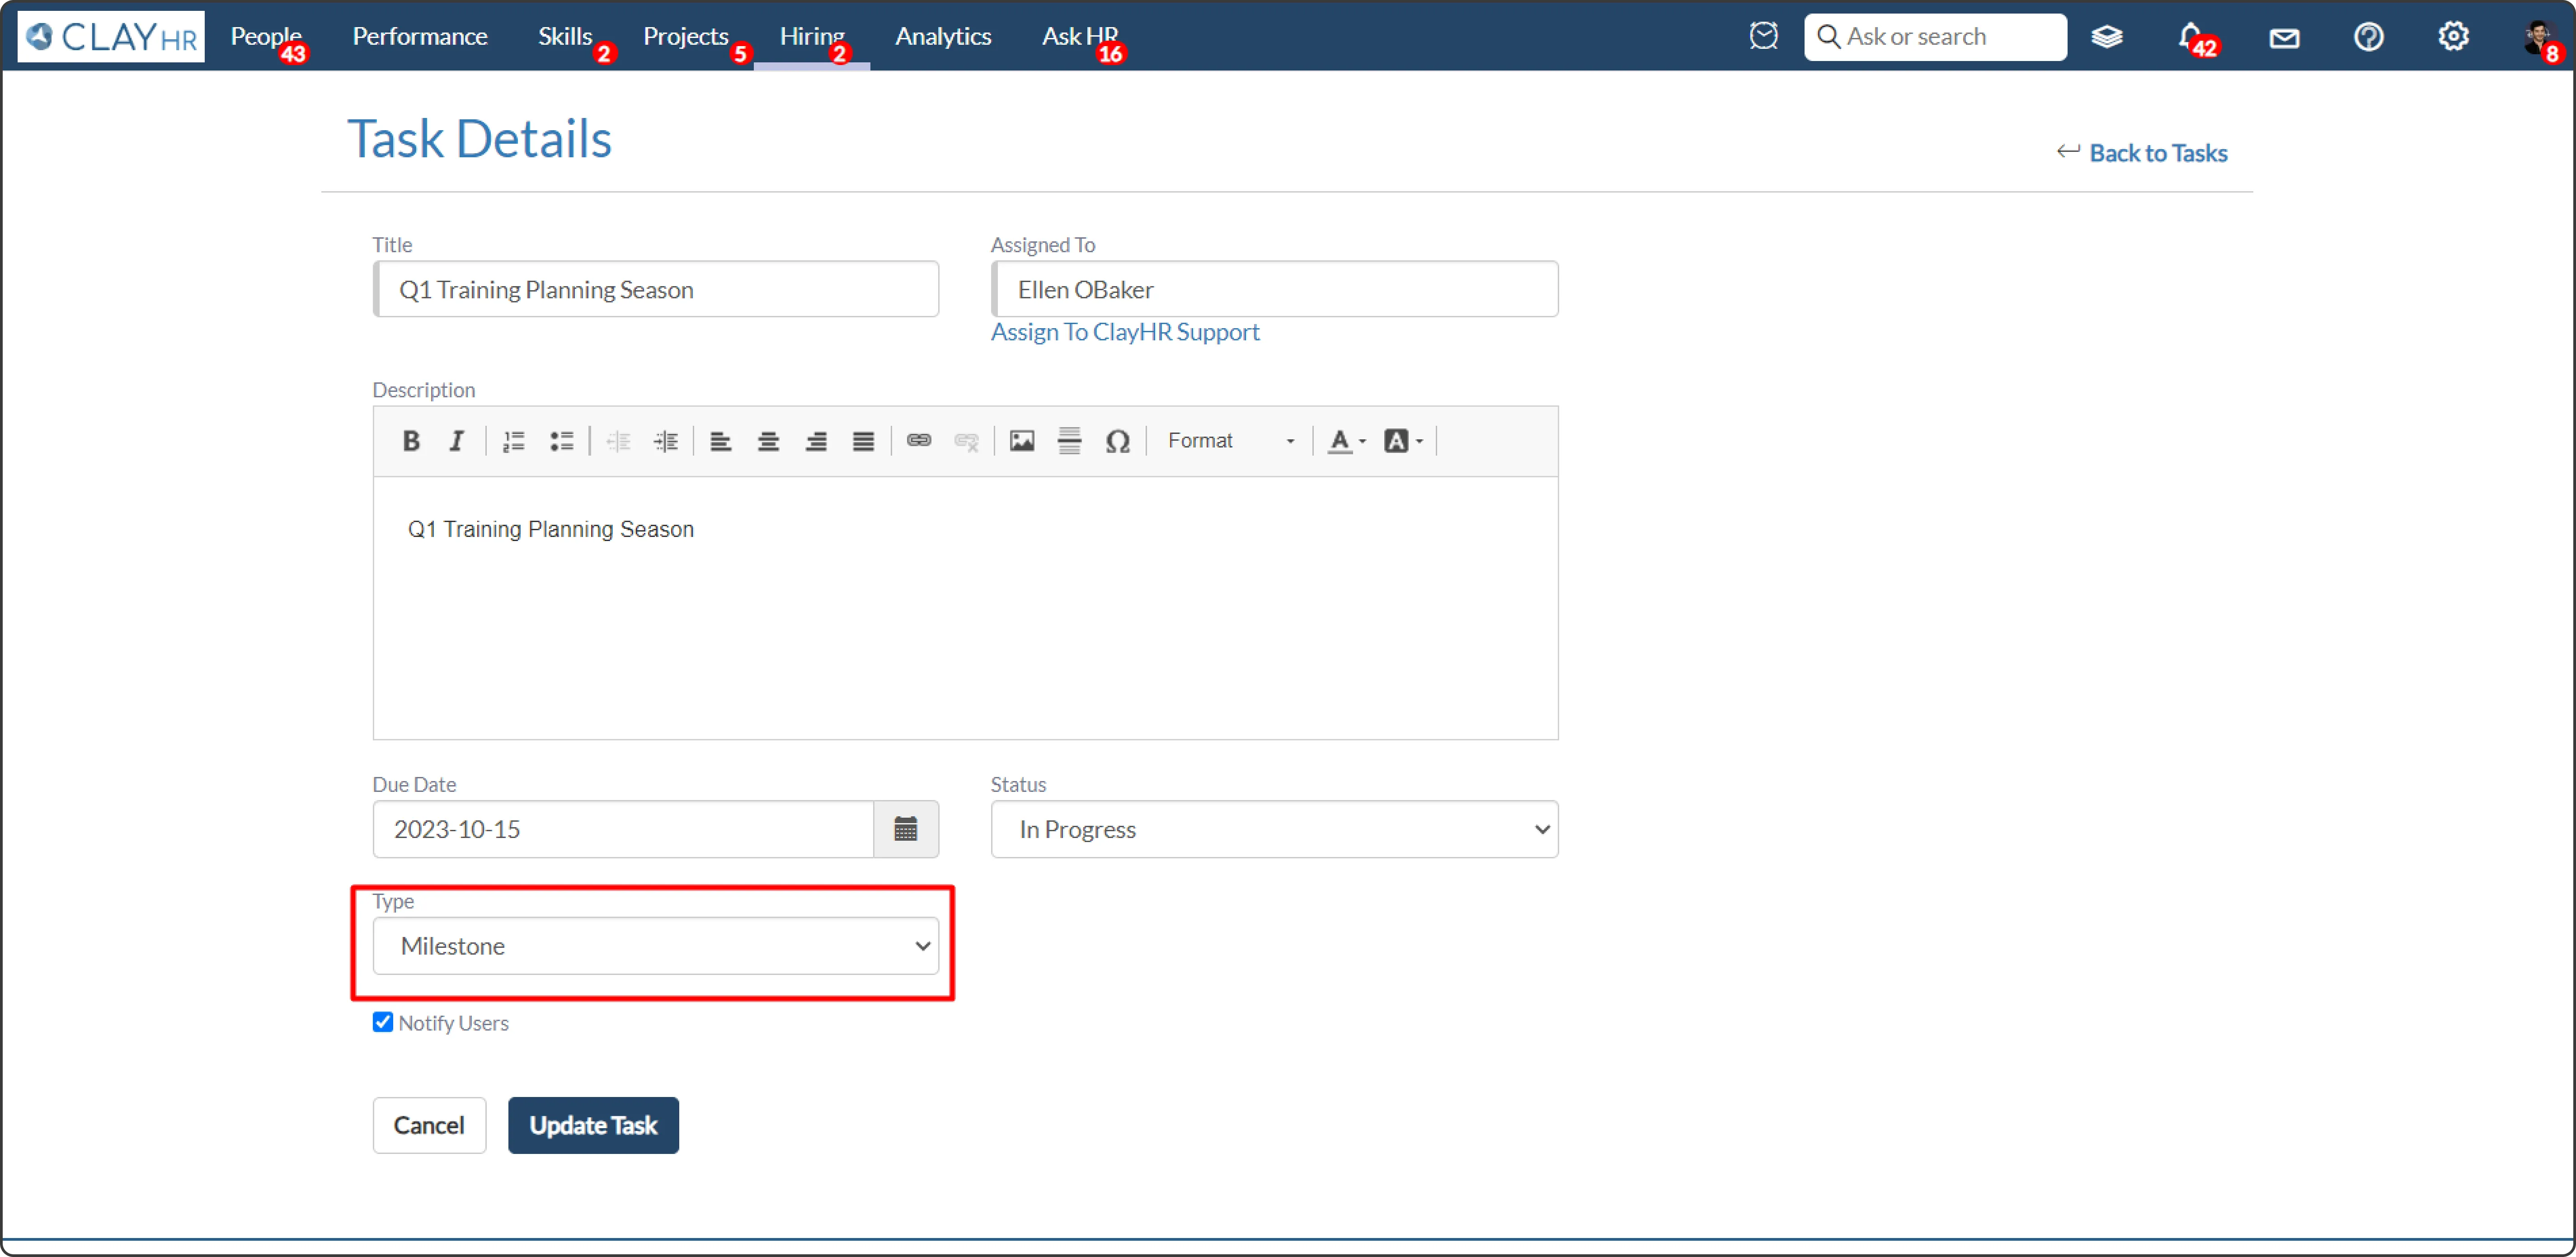The width and height of the screenshot is (2576, 1257).
Task: Open the due date calendar picker
Action: 905,829
